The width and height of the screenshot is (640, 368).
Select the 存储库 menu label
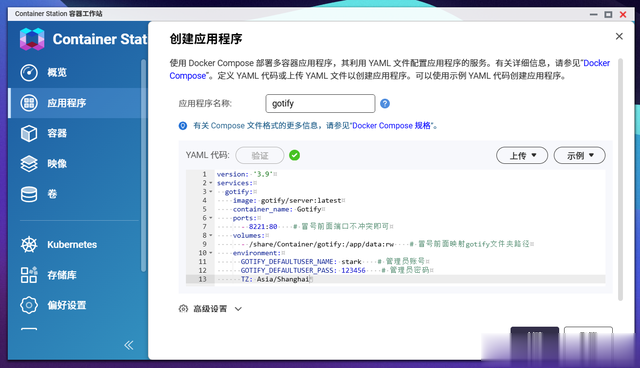click(62, 275)
